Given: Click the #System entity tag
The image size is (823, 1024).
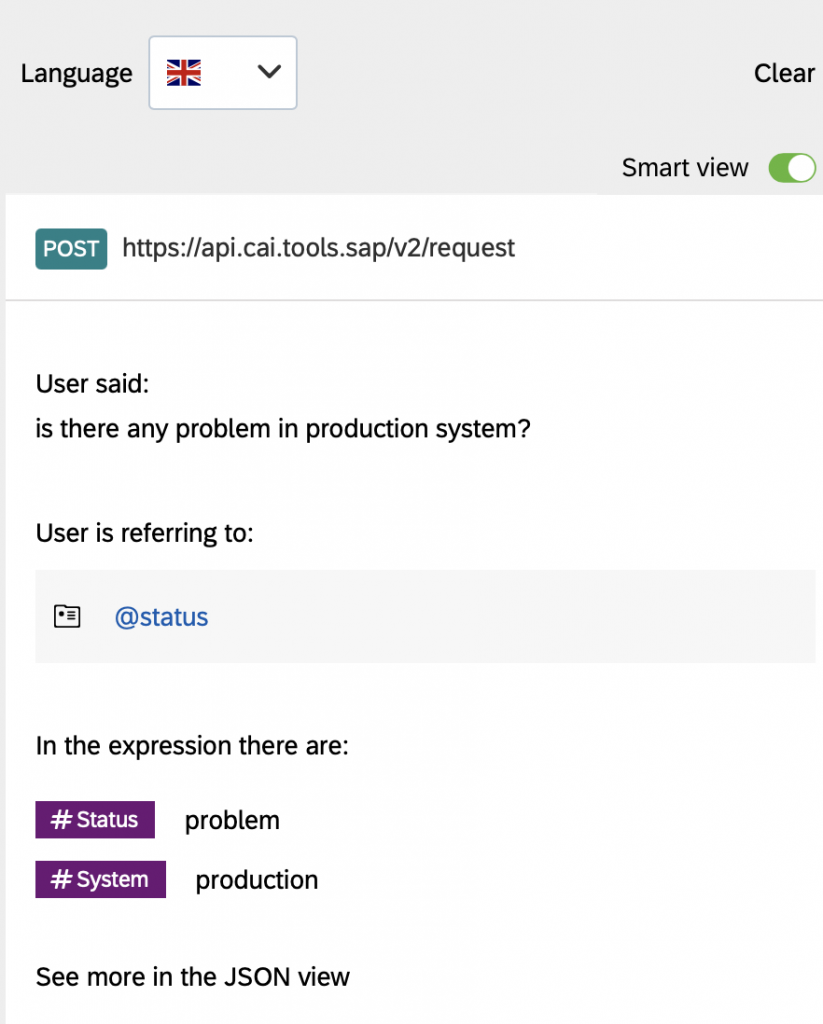Looking at the screenshot, I should [x=101, y=880].
